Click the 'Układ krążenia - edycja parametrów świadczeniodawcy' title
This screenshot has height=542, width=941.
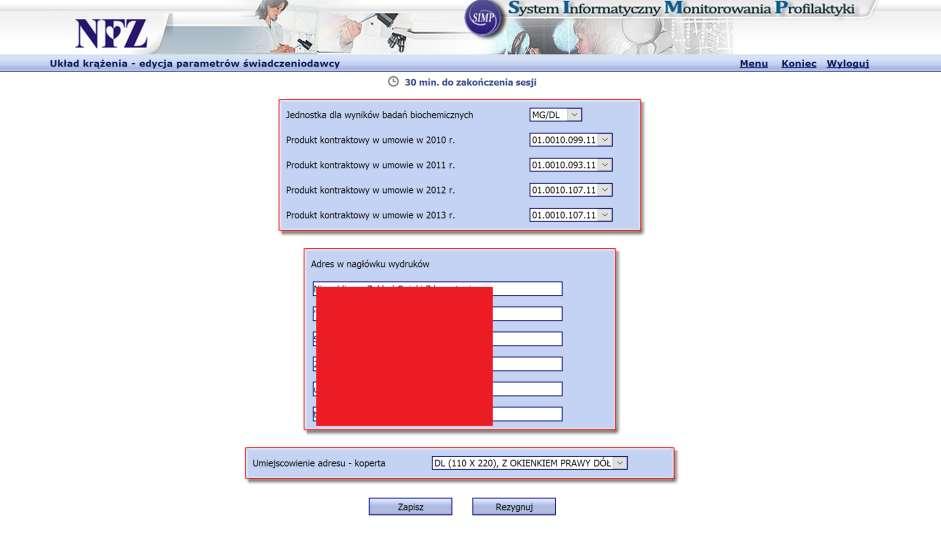194,64
